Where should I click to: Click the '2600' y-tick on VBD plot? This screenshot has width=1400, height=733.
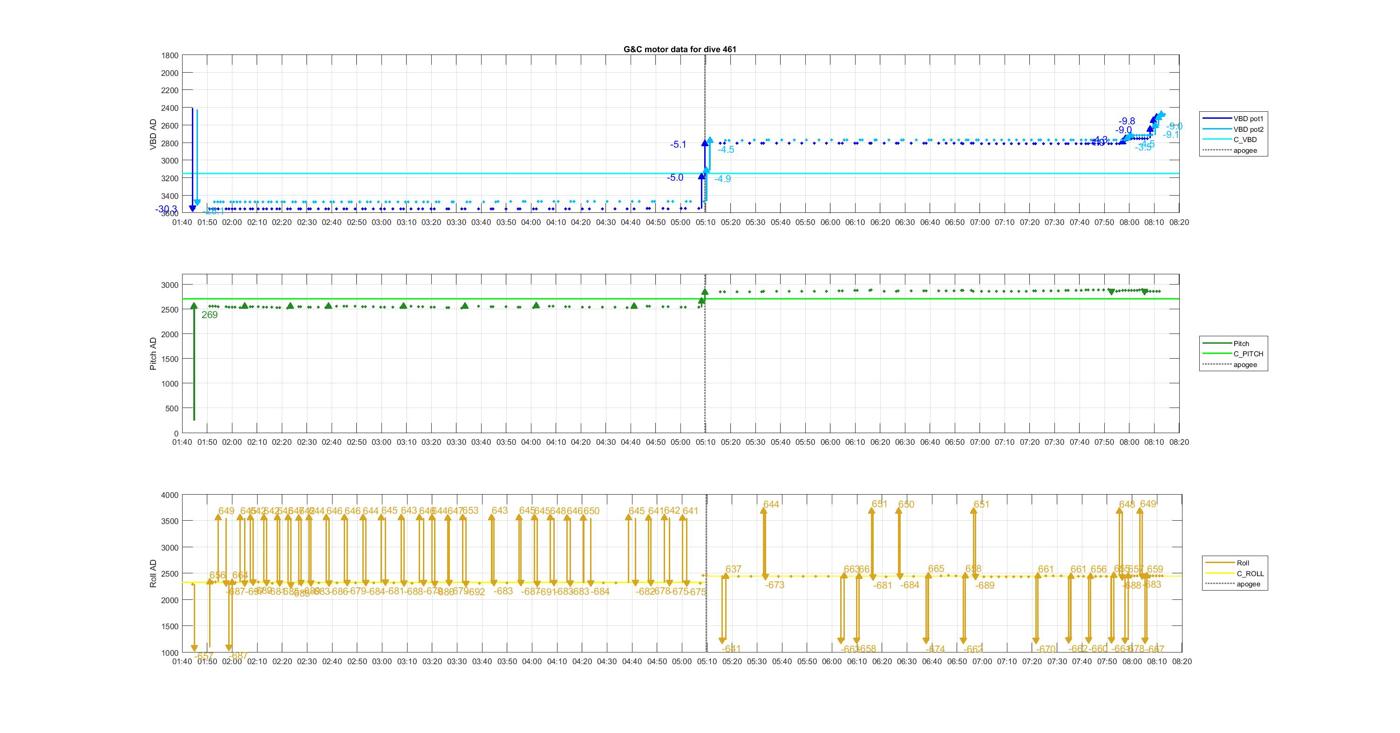click(170, 126)
